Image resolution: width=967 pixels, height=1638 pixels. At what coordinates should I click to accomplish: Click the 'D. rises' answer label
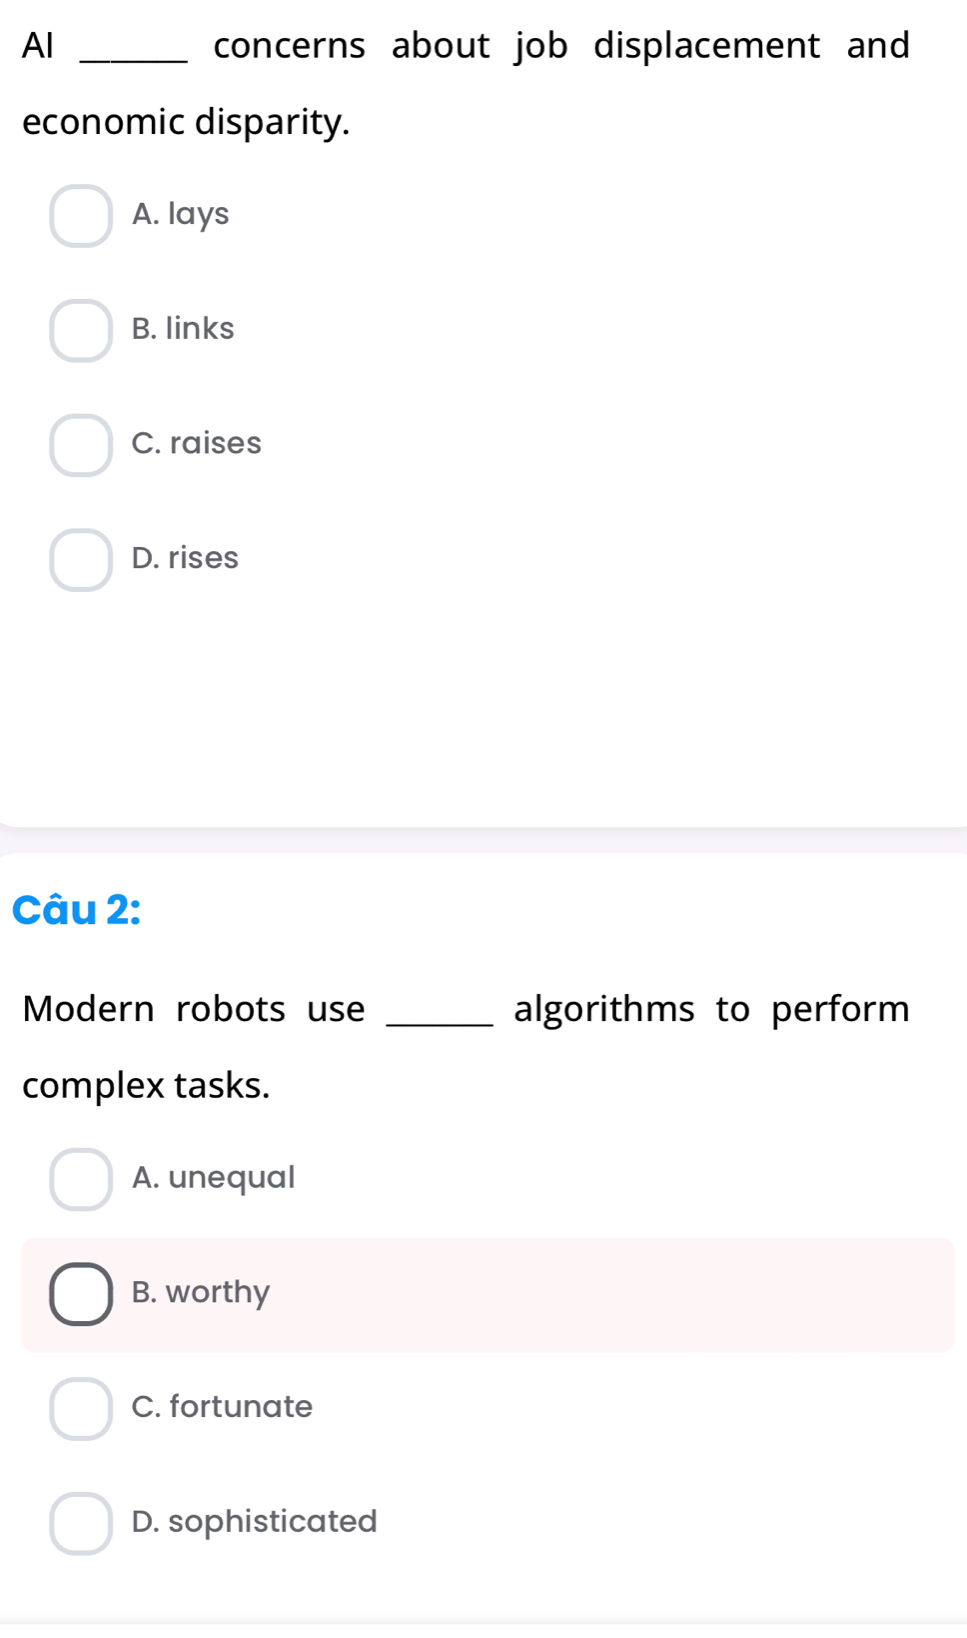185,558
